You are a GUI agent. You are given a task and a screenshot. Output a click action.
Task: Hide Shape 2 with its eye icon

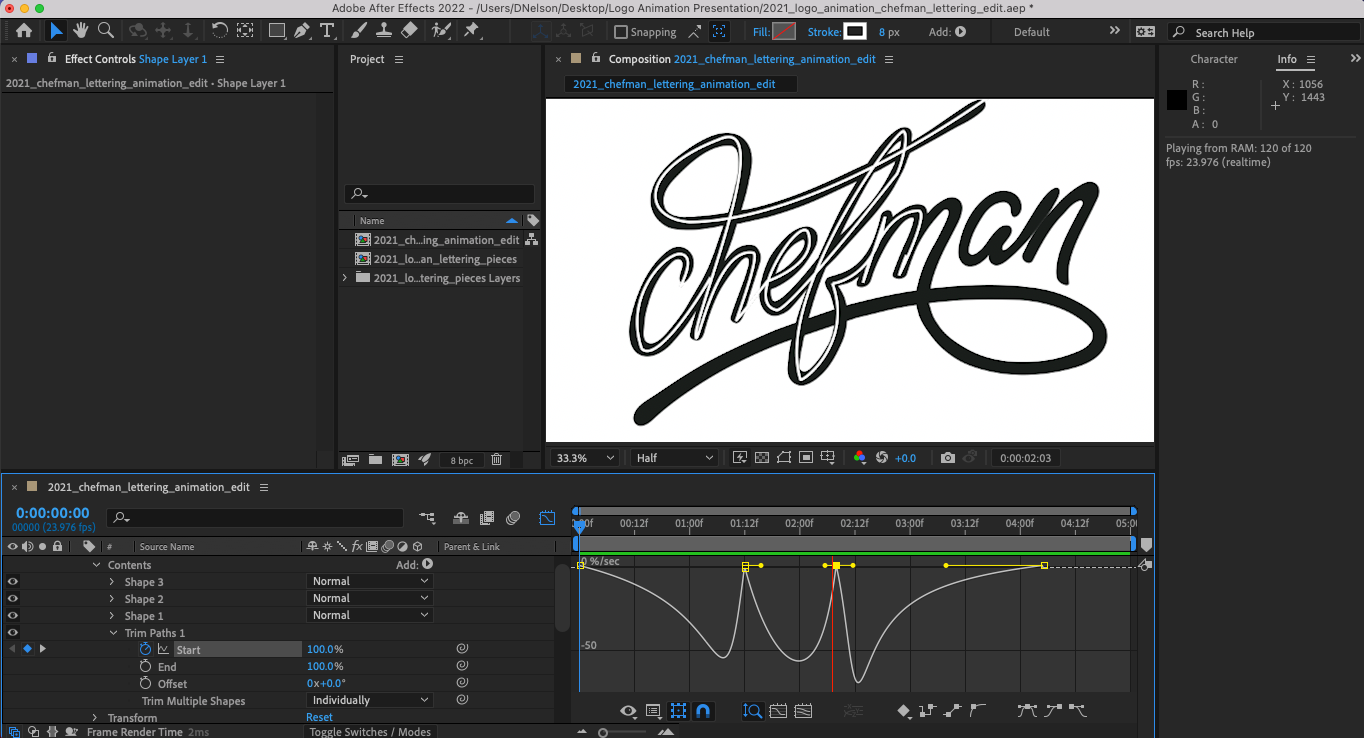13,599
